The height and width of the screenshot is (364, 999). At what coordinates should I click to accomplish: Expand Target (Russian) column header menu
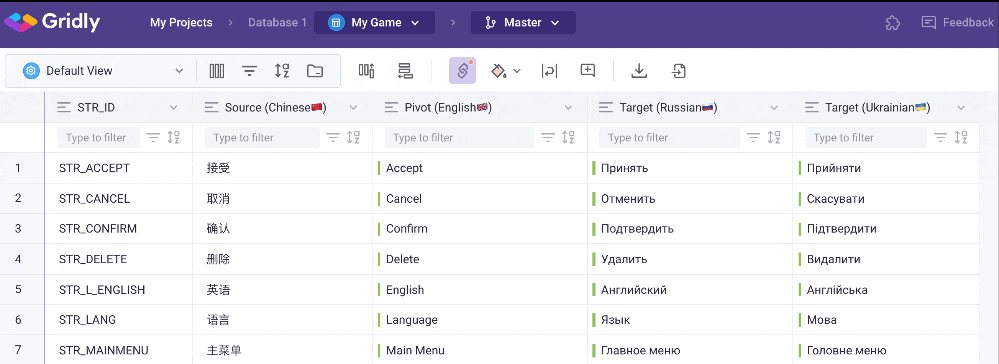(774, 108)
